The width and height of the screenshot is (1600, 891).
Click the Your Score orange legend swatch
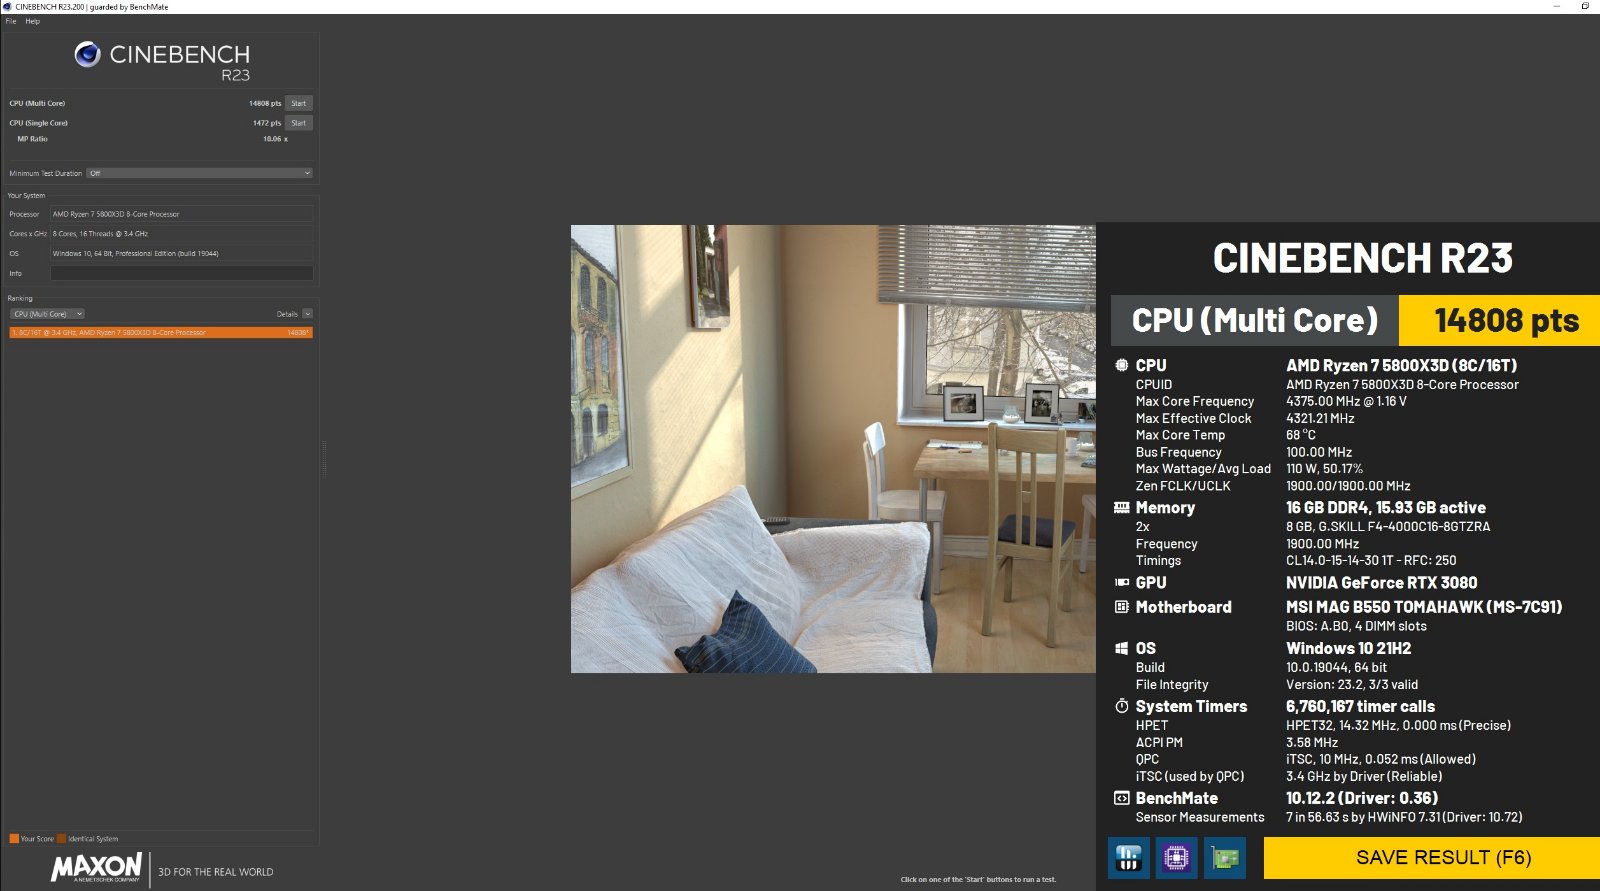coord(14,839)
